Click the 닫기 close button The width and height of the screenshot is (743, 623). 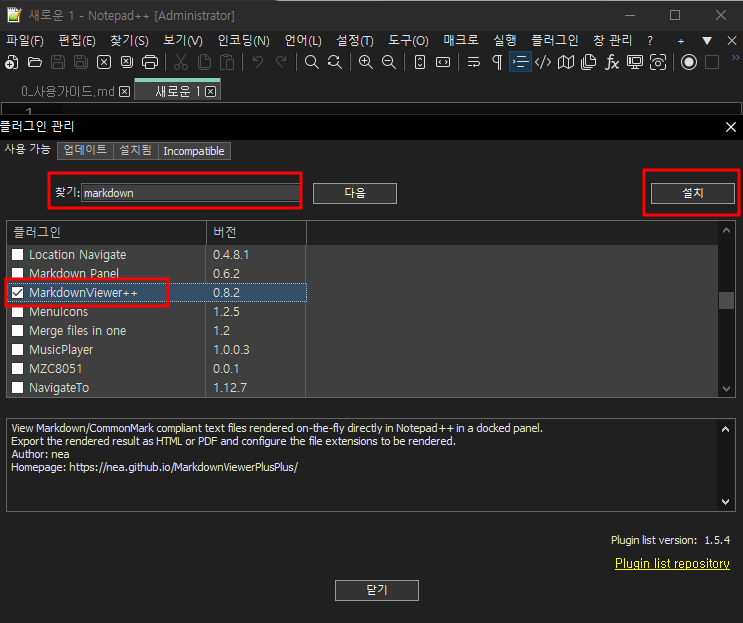[x=377, y=590]
